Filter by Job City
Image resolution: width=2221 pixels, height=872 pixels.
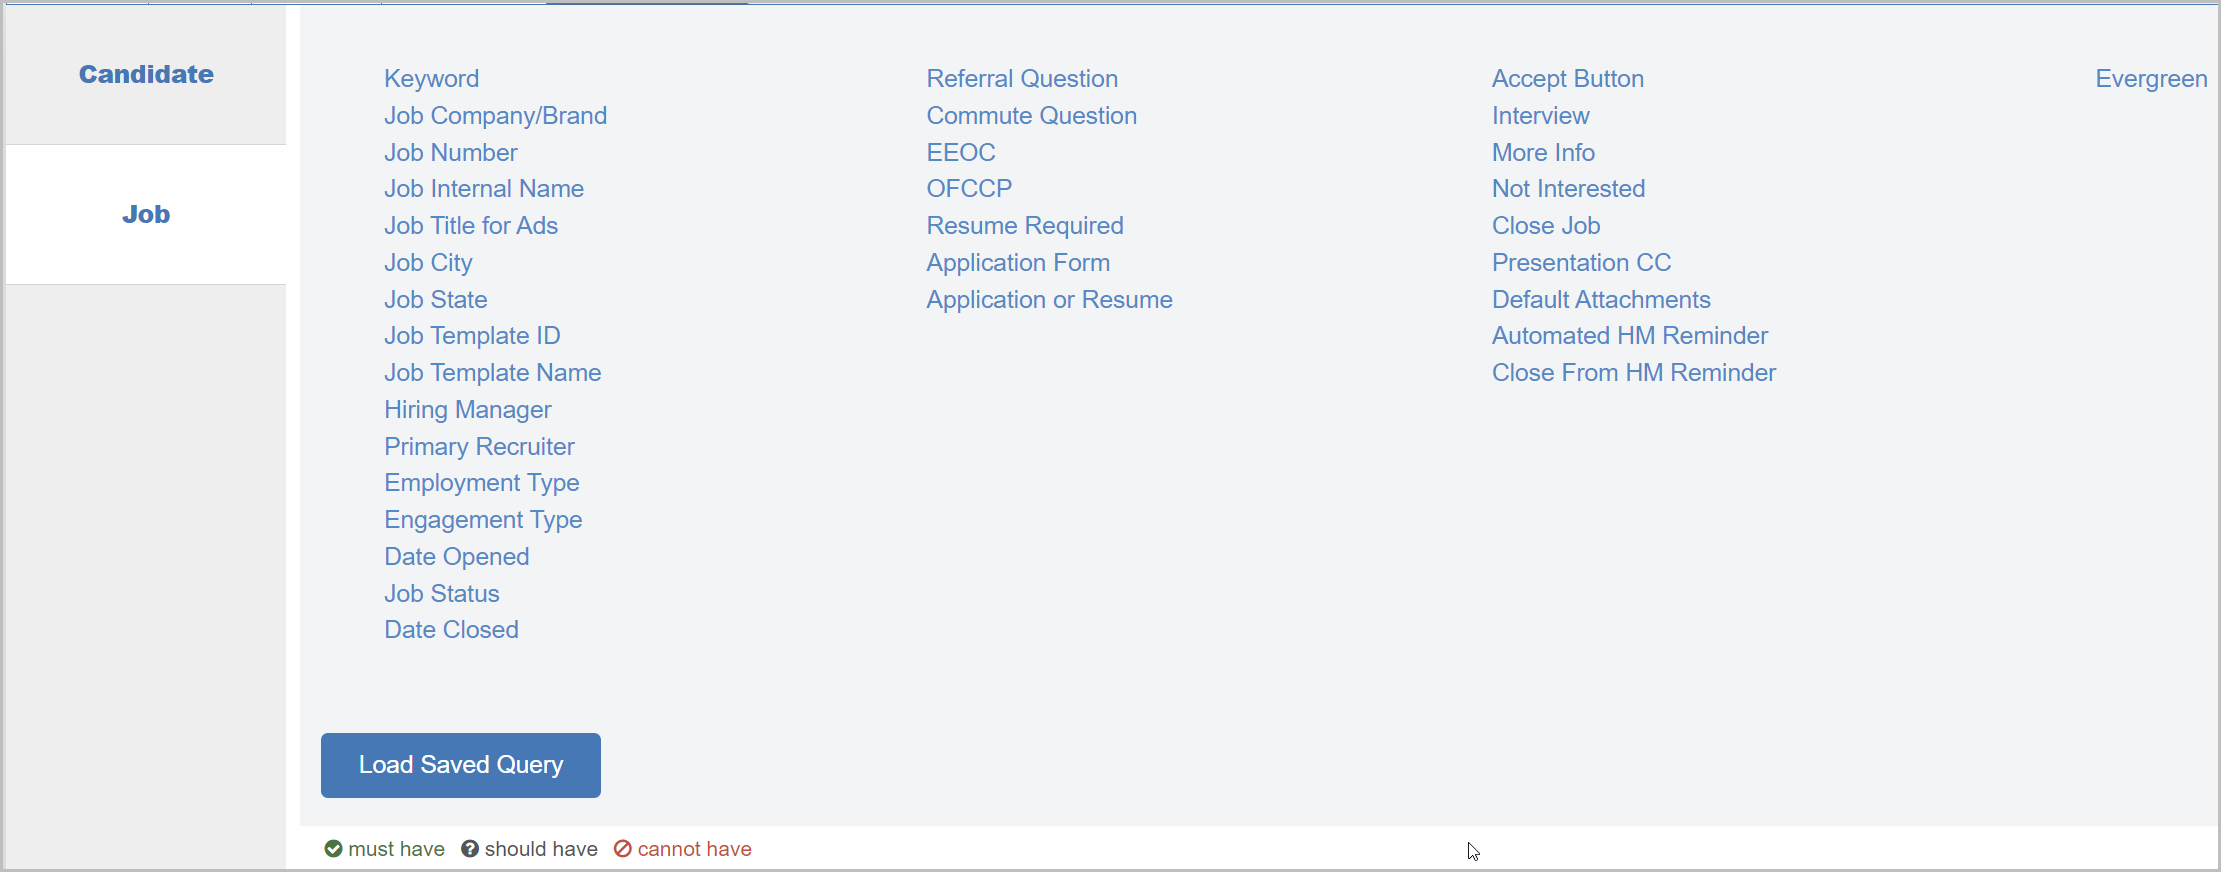[x=428, y=263]
